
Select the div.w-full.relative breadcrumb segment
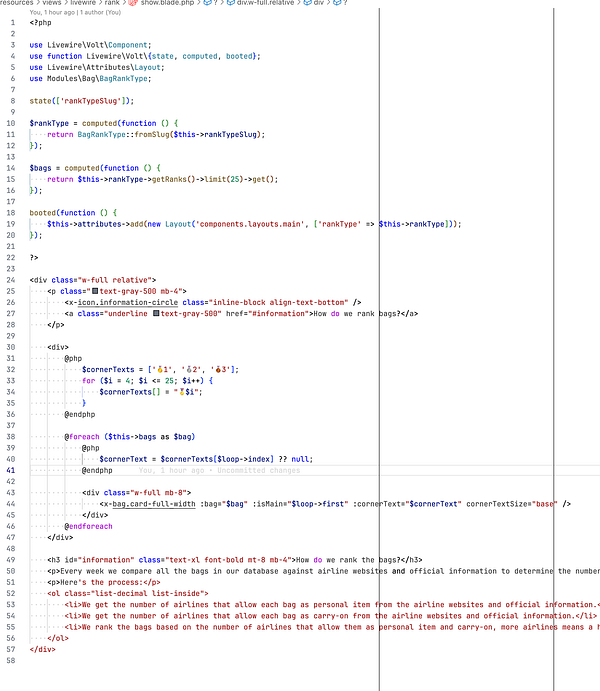[x=265, y=3]
